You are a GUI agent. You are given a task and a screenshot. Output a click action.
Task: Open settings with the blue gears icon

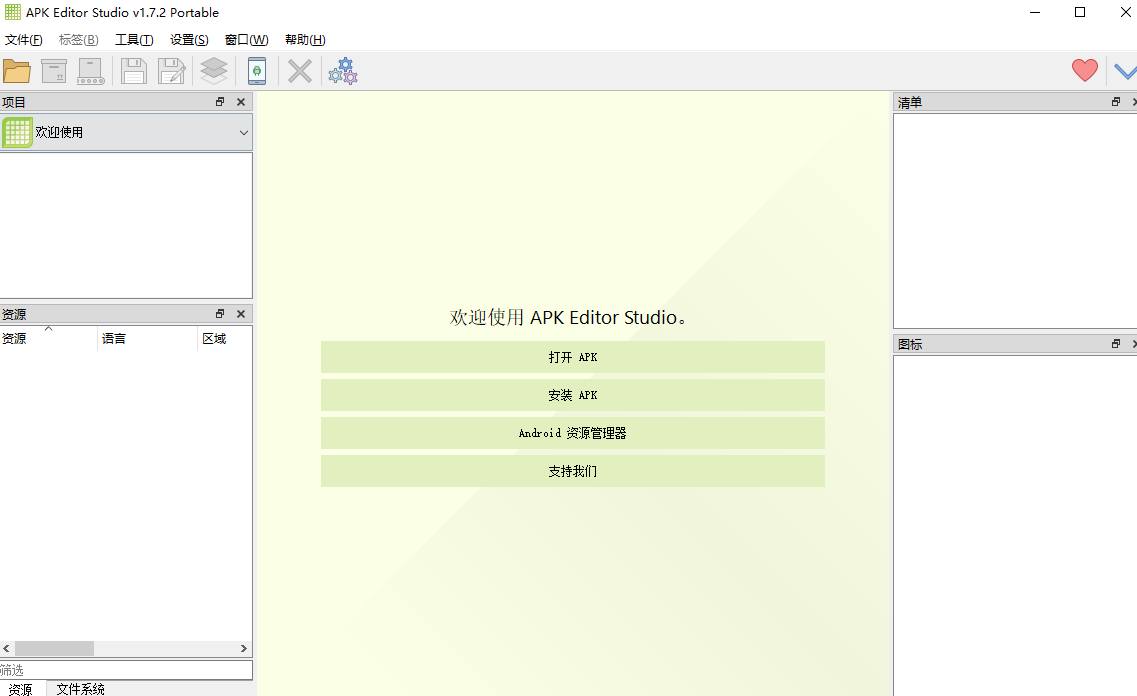pos(343,71)
